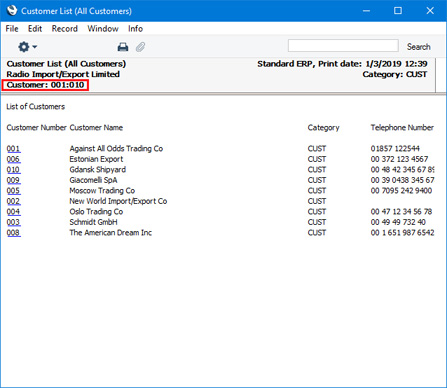Click telephone number 00 7095 242 9400

point(401,191)
